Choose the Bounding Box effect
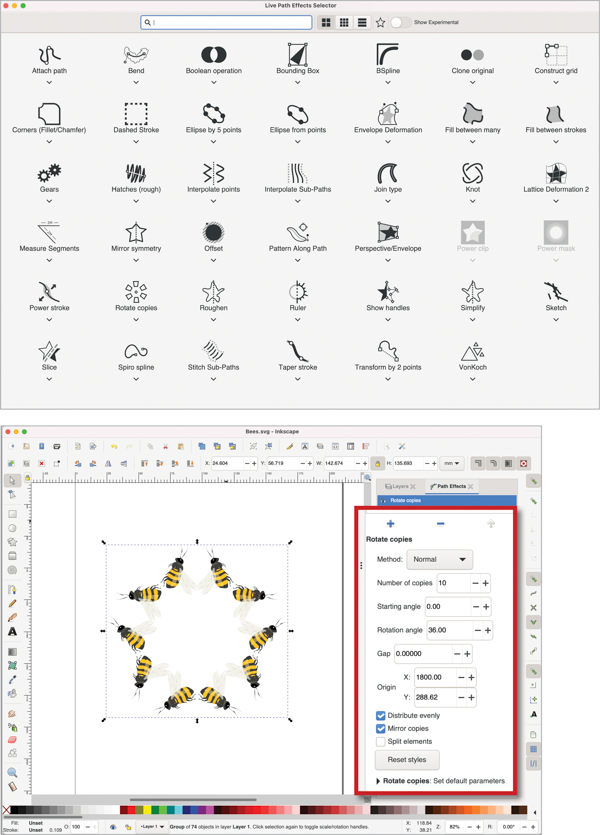Image resolution: width=600 pixels, height=835 pixels. pyautogui.click(x=298, y=60)
